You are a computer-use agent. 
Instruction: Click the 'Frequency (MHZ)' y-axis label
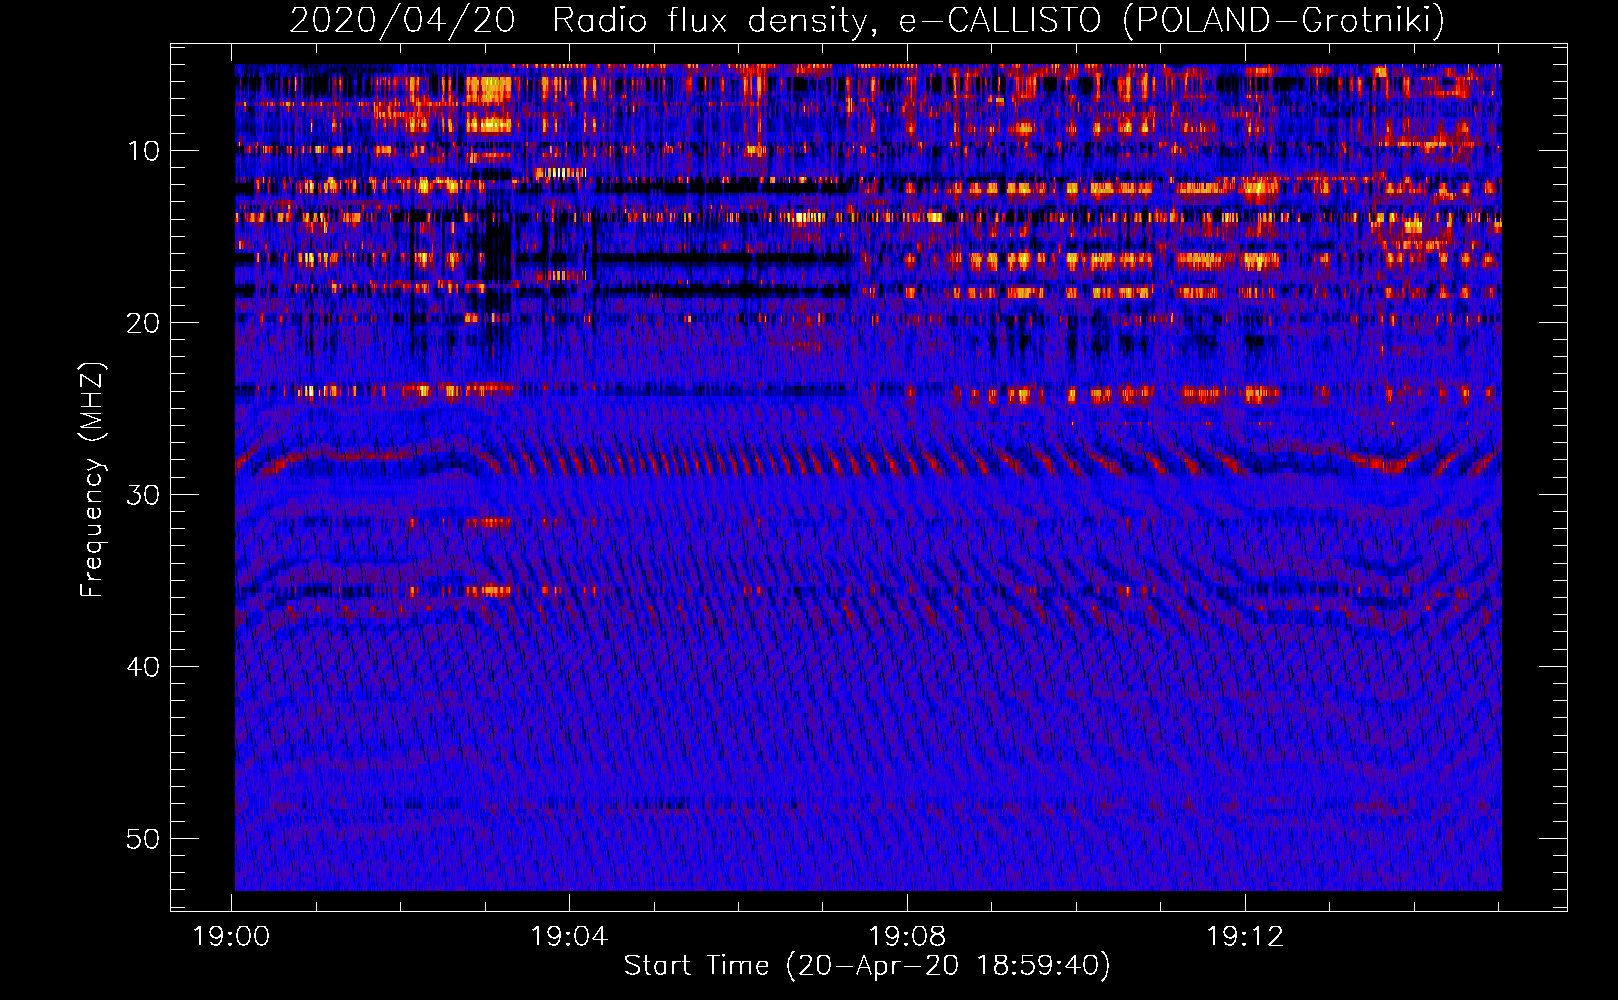(x=92, y=480)
